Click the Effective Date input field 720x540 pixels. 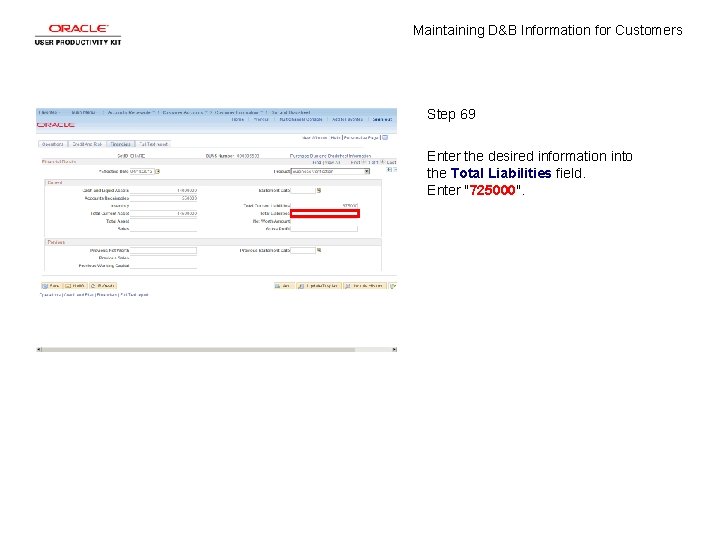[142, 171]
